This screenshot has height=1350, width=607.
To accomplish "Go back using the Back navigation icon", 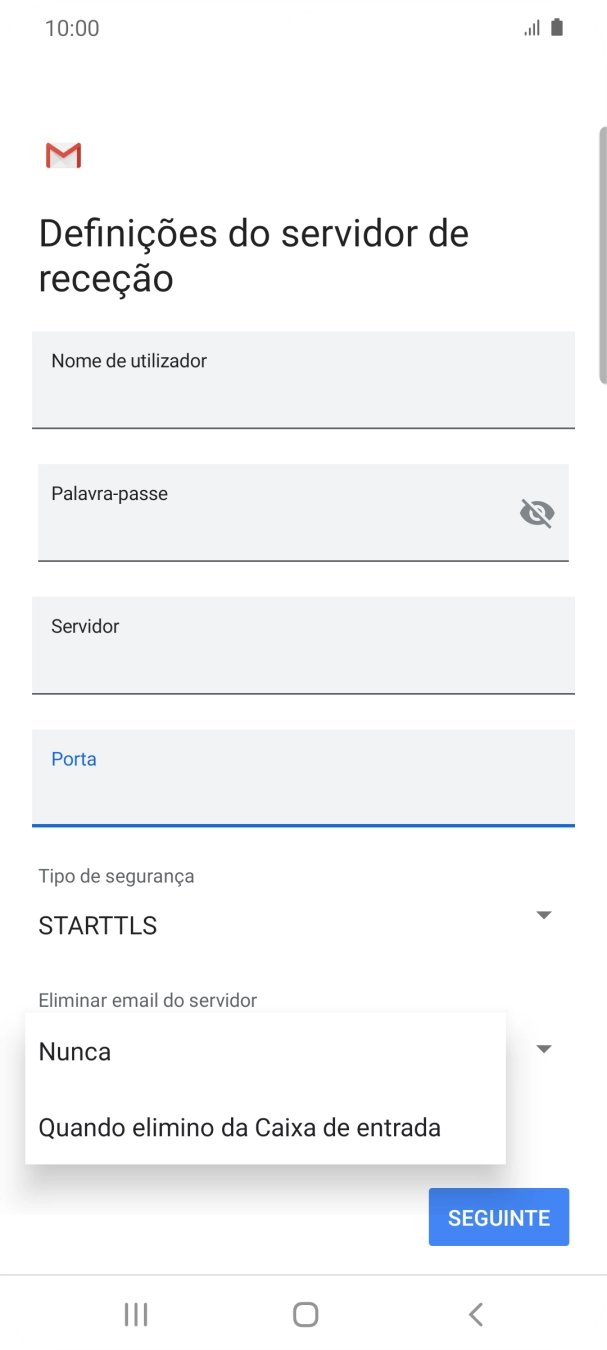I will click(x=475, y=1314).
